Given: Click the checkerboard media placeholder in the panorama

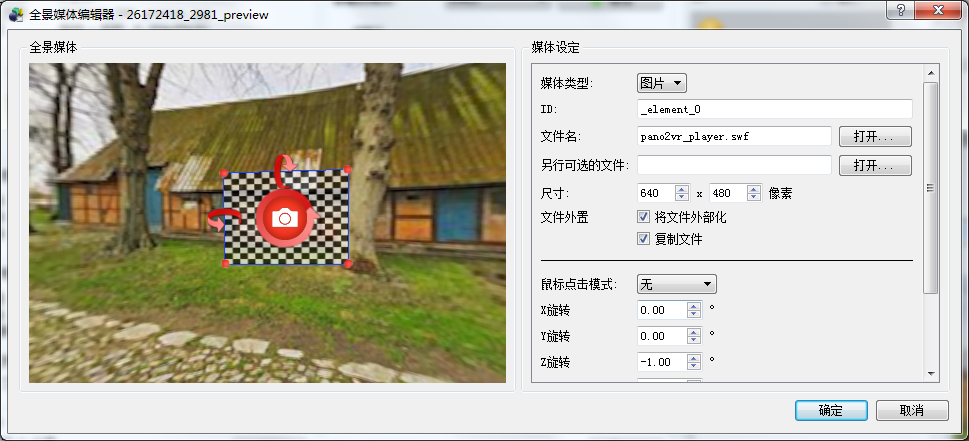Looking at the screenshot, I should point(286,217).
